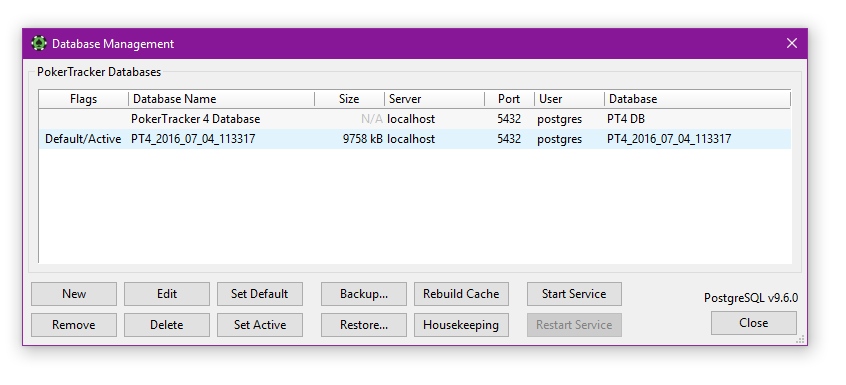Click the Remove button
Image resolution: width=846 pixels, height=385 pixels.
click(74, 325)
